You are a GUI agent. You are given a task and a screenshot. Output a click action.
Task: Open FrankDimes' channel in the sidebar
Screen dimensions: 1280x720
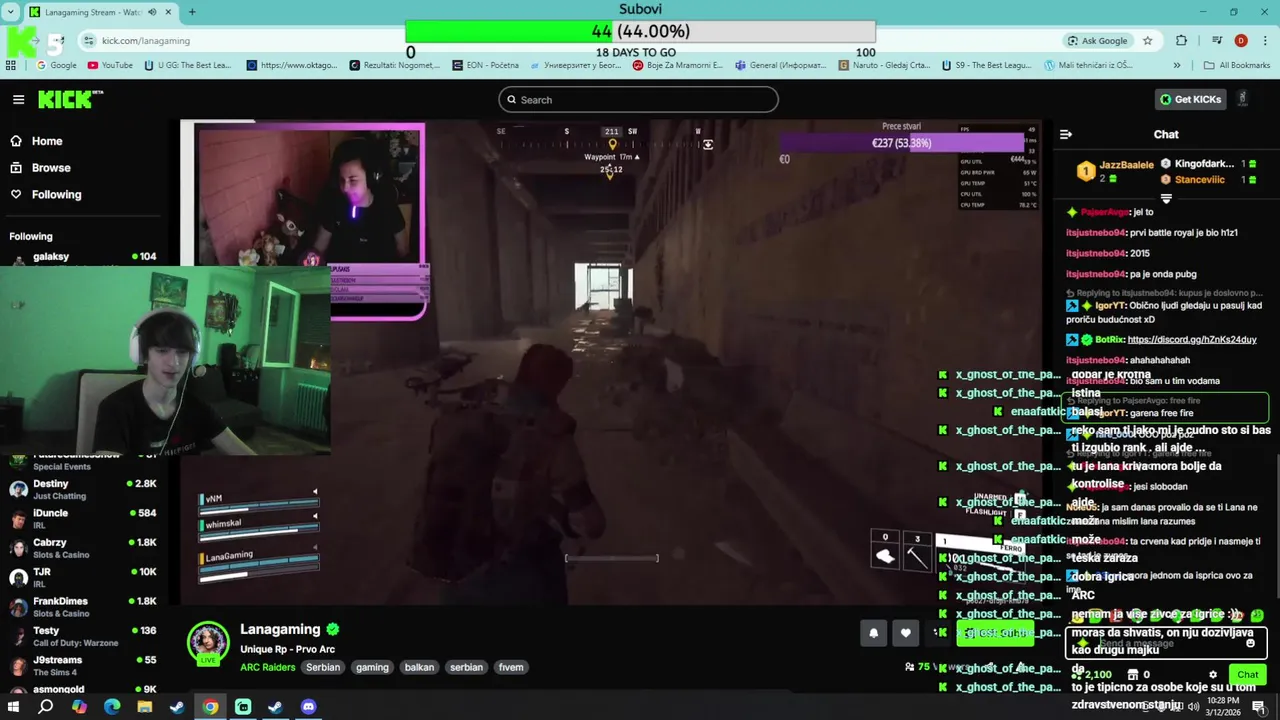pyautogui.click(x=82, y=606)
